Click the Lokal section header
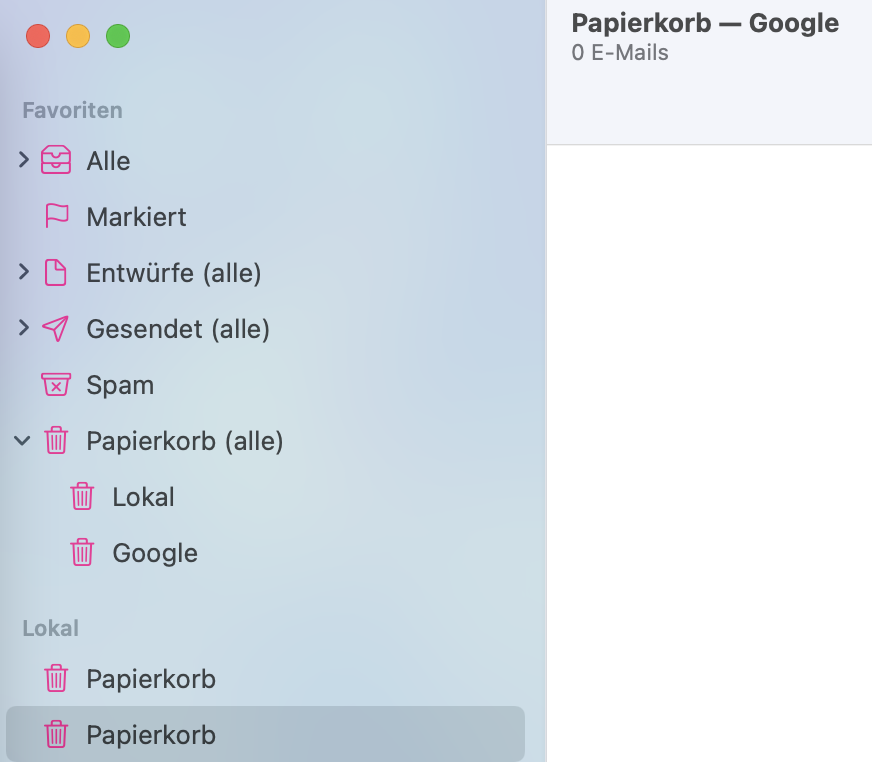Image resolution: width=872 pixels, height=762 pixels. [50, 628]
